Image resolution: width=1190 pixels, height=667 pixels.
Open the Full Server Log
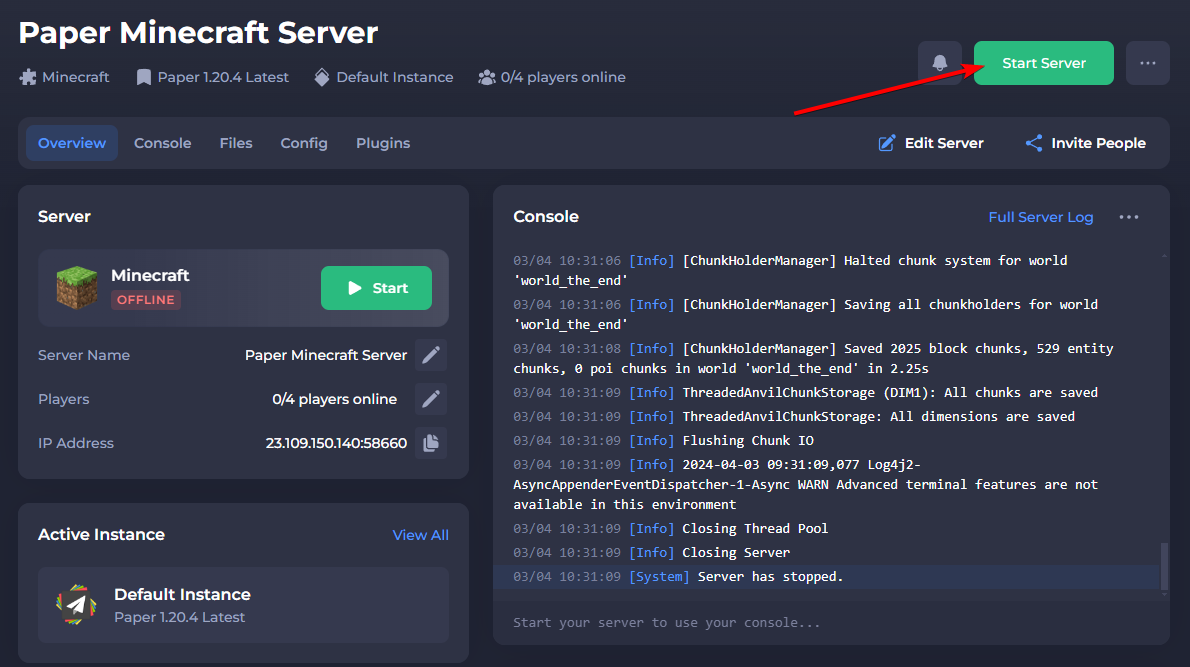tap(1040, 217)
